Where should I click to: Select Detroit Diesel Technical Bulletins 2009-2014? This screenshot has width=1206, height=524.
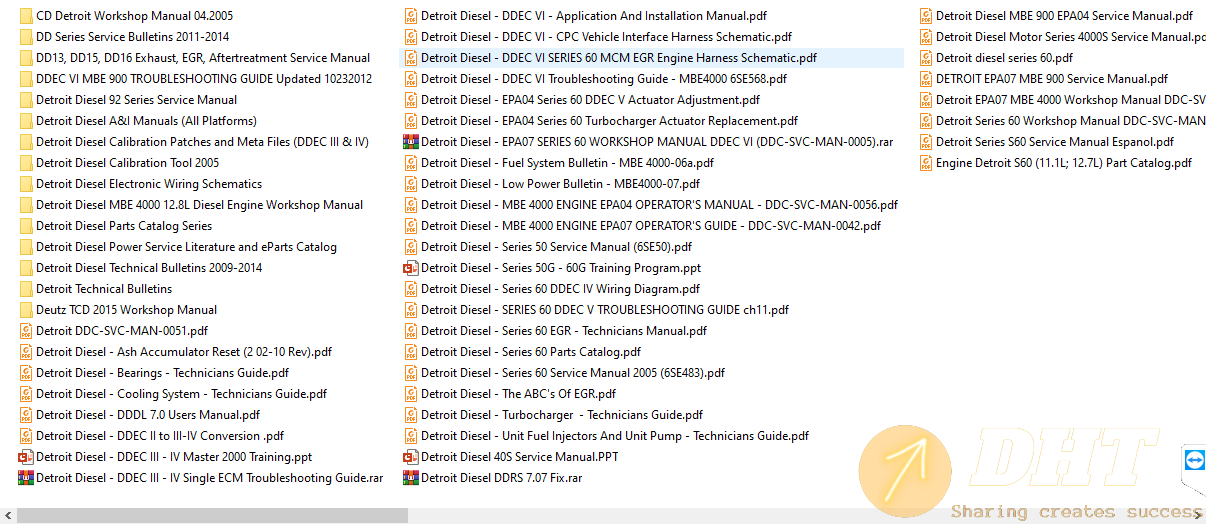point(149,268)
